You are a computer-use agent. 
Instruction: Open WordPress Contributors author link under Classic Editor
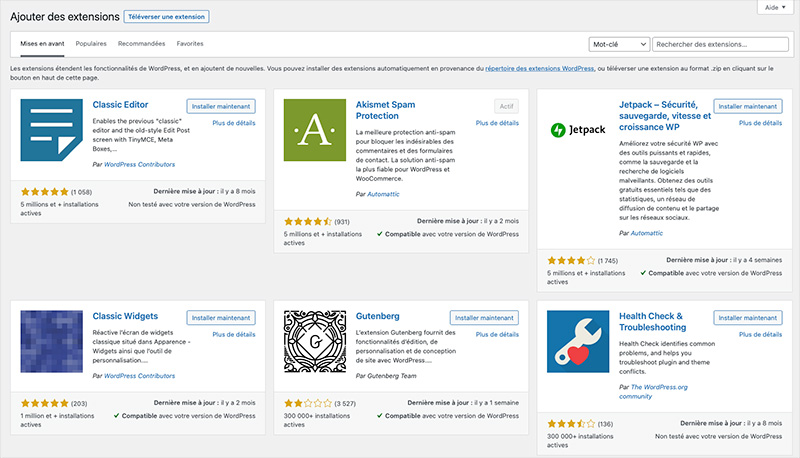click(x=139, y=164)
